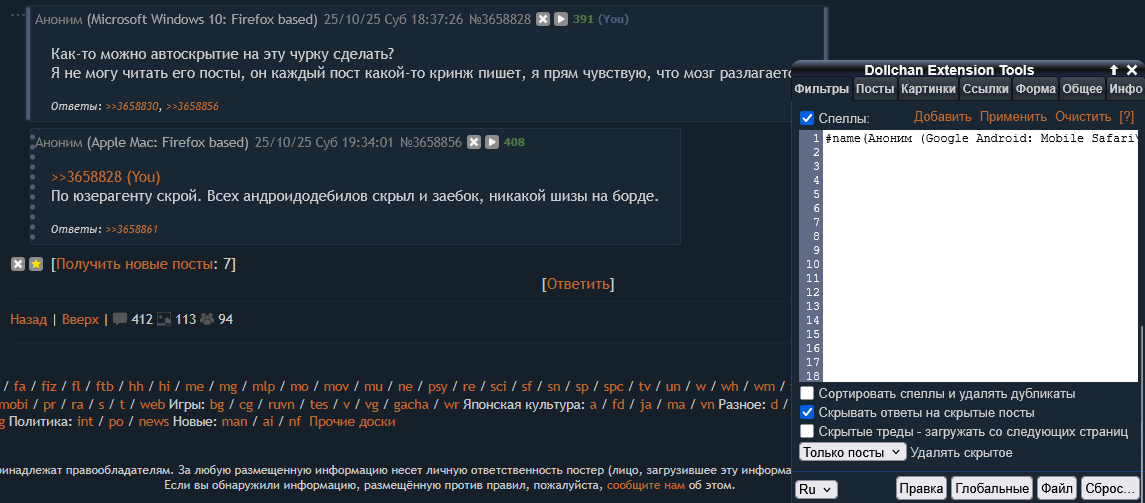Open the Ru language dropdown

point(816,489)
